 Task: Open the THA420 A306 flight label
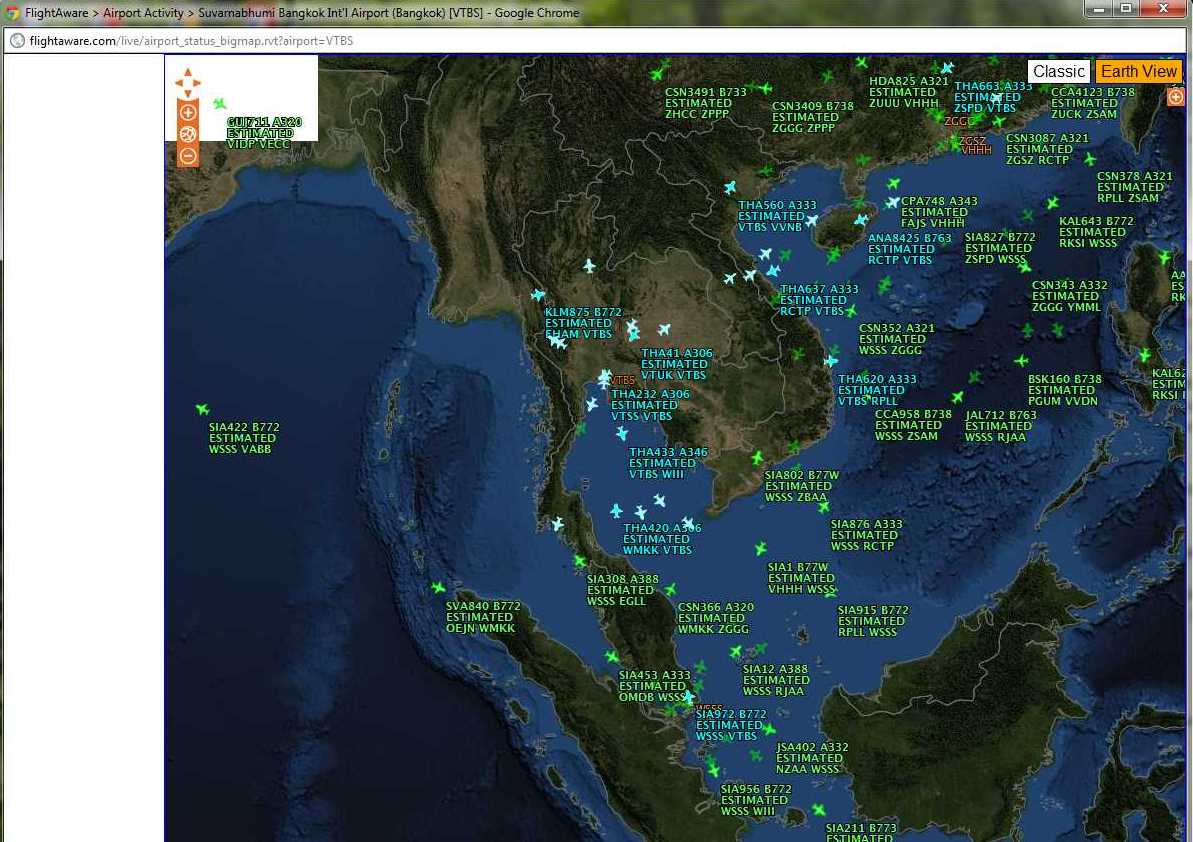click(662, 539)
